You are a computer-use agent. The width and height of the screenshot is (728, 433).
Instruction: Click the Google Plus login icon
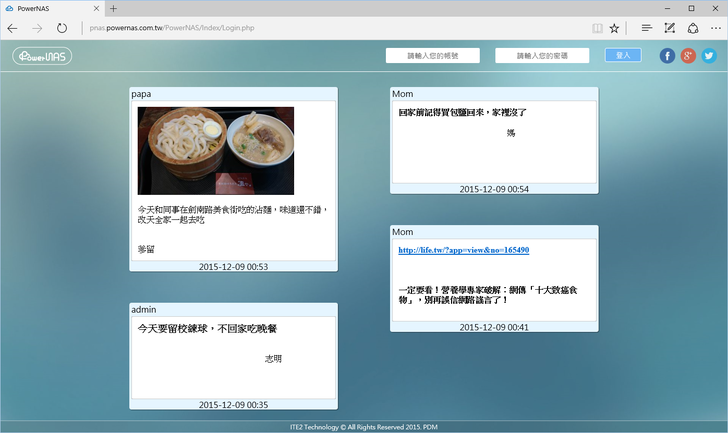click(688, 56)
